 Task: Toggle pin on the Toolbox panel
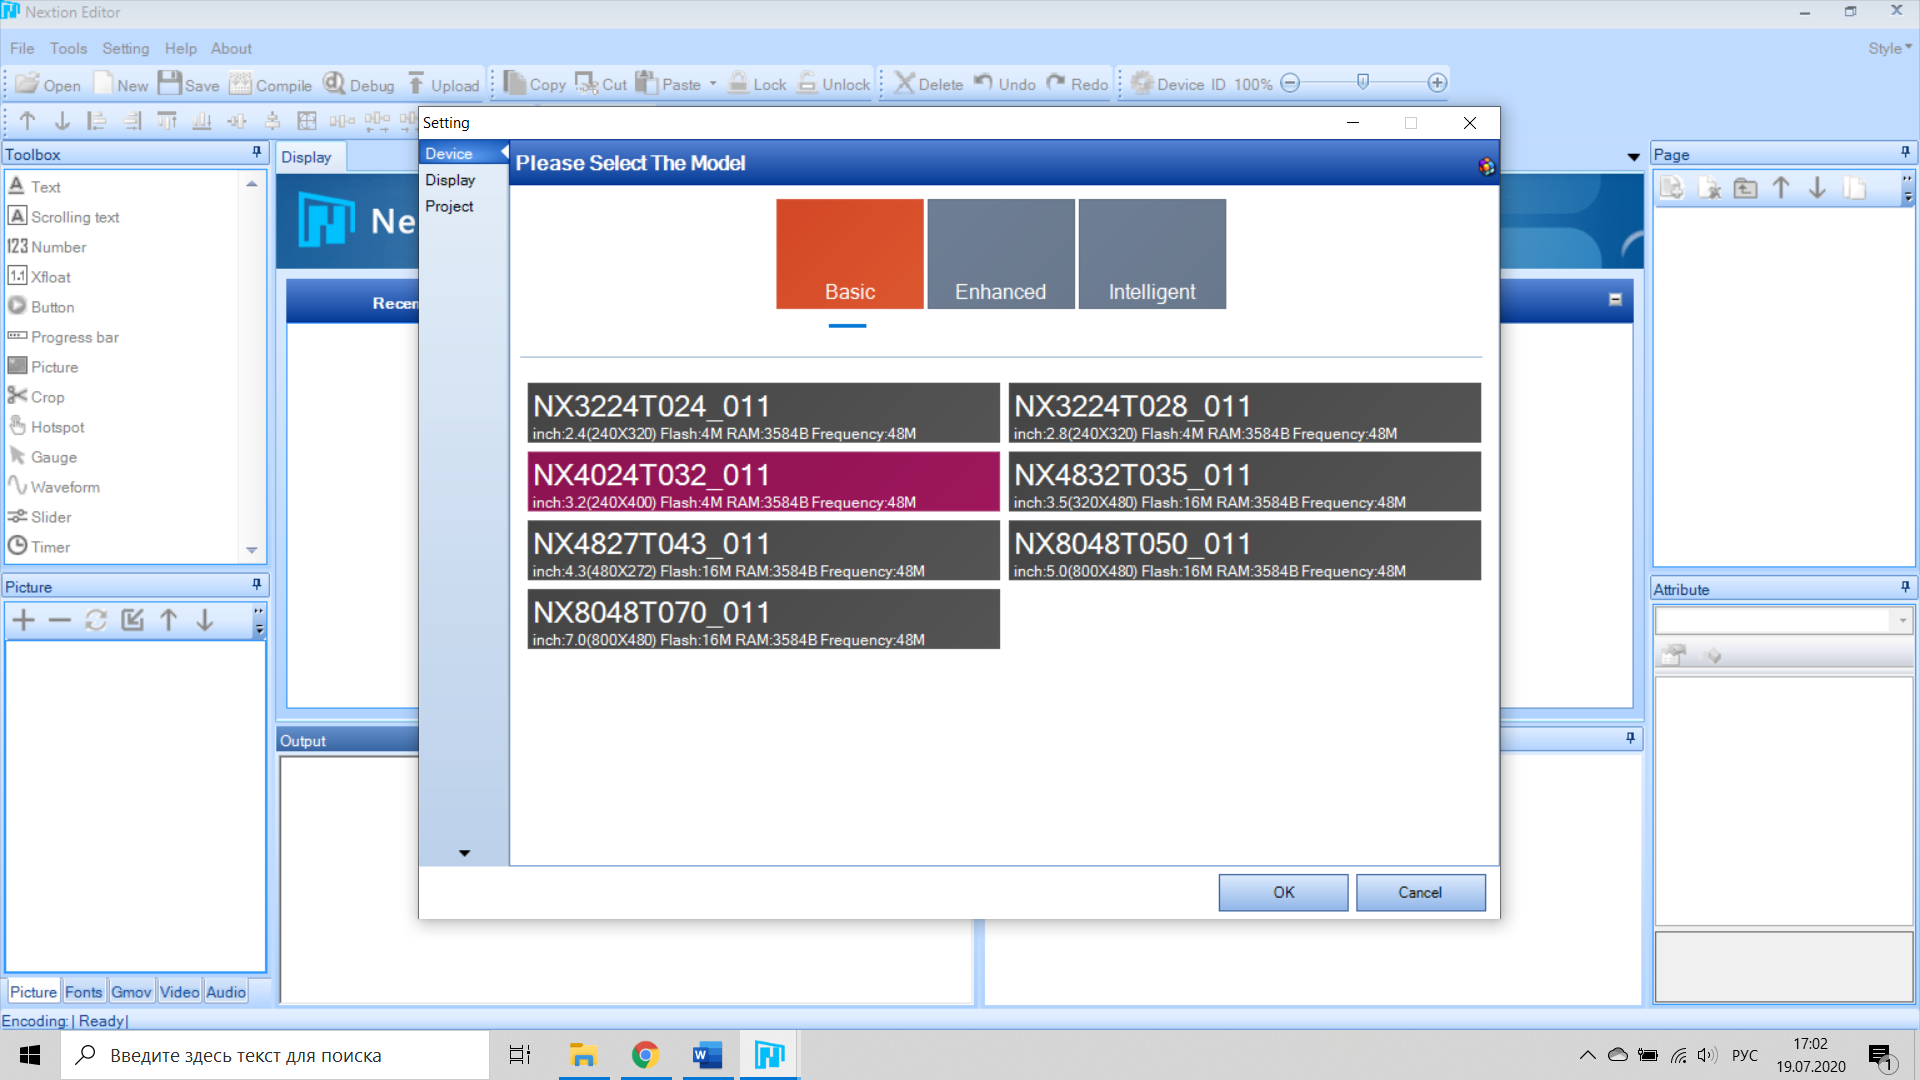click(x=257, y=152)
